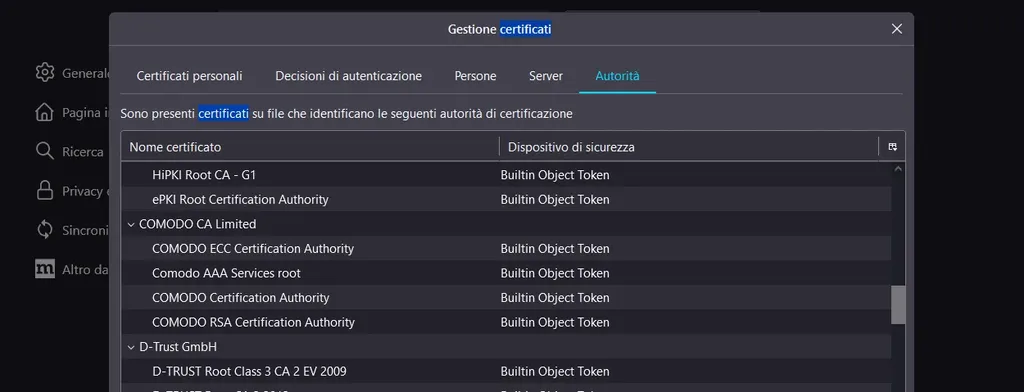The height and width of the screenshot is (392, 1024).
Task: Select COMODO RSA Certification Authority
Action: click(506, 322)
